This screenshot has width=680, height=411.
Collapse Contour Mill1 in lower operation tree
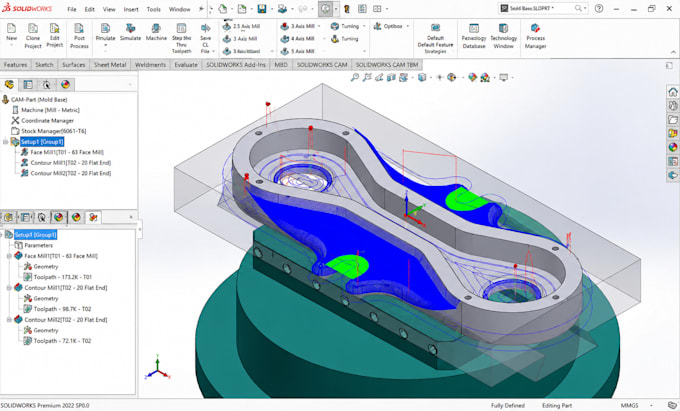click(x=9, y=288)
